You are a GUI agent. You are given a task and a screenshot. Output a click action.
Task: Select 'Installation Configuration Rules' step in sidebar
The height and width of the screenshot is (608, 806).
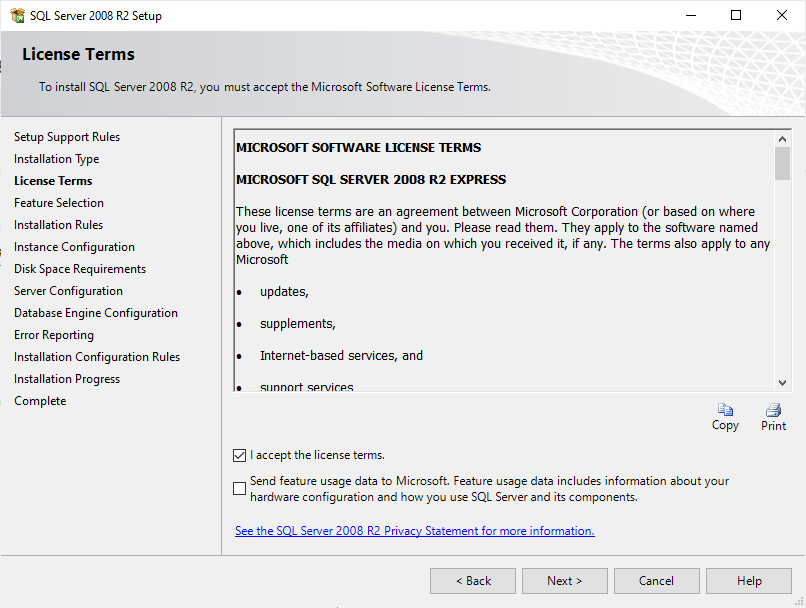[x=97, y=357]
